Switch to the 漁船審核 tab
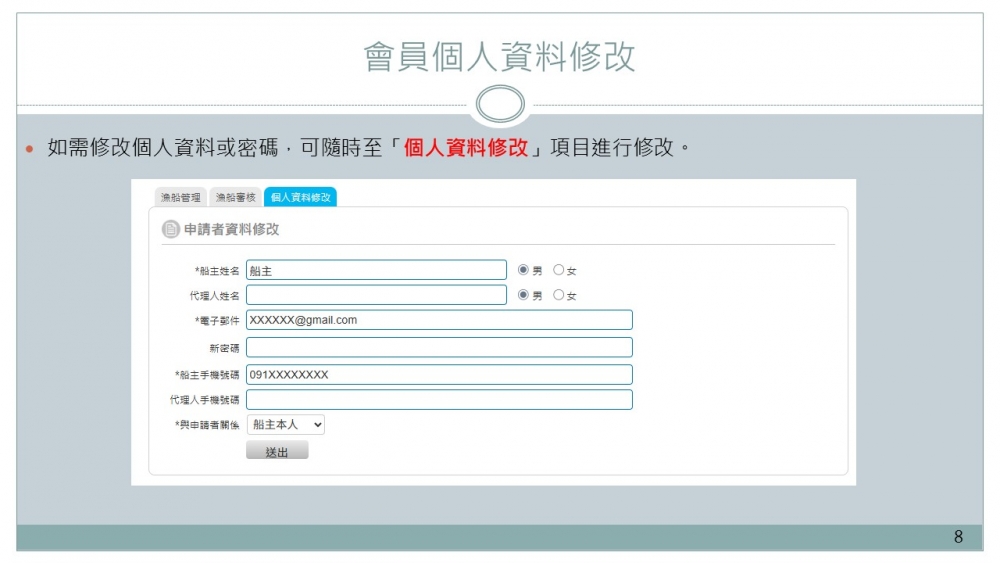The height and width of the screenshot is (563, 1000). click(236, 198)
